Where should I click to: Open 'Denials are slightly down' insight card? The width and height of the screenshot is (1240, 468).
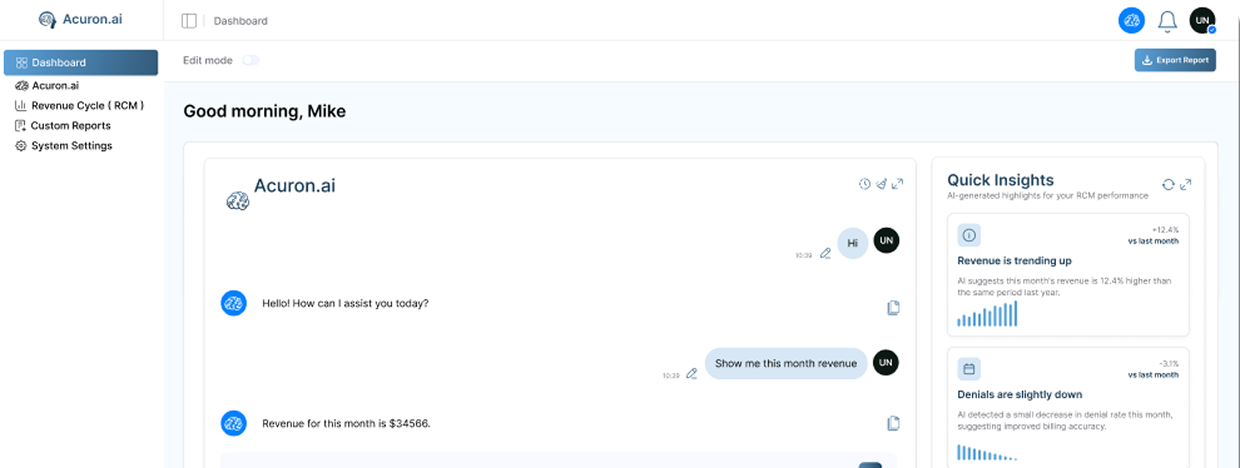pos(1068,407)
